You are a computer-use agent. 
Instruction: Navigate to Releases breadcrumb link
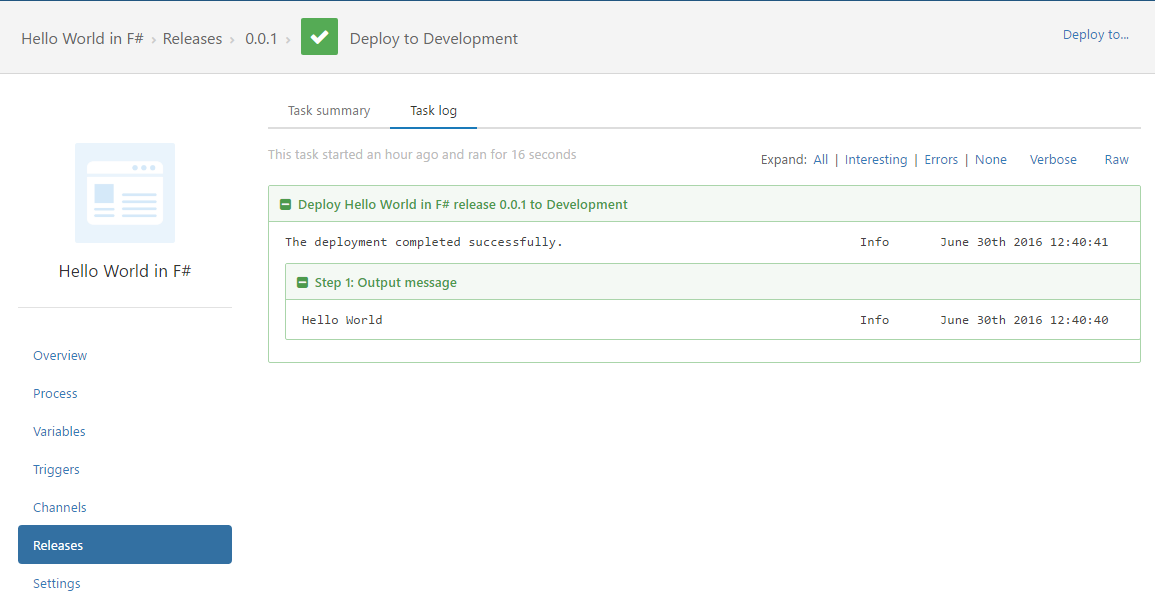click(x=192, y=39)
